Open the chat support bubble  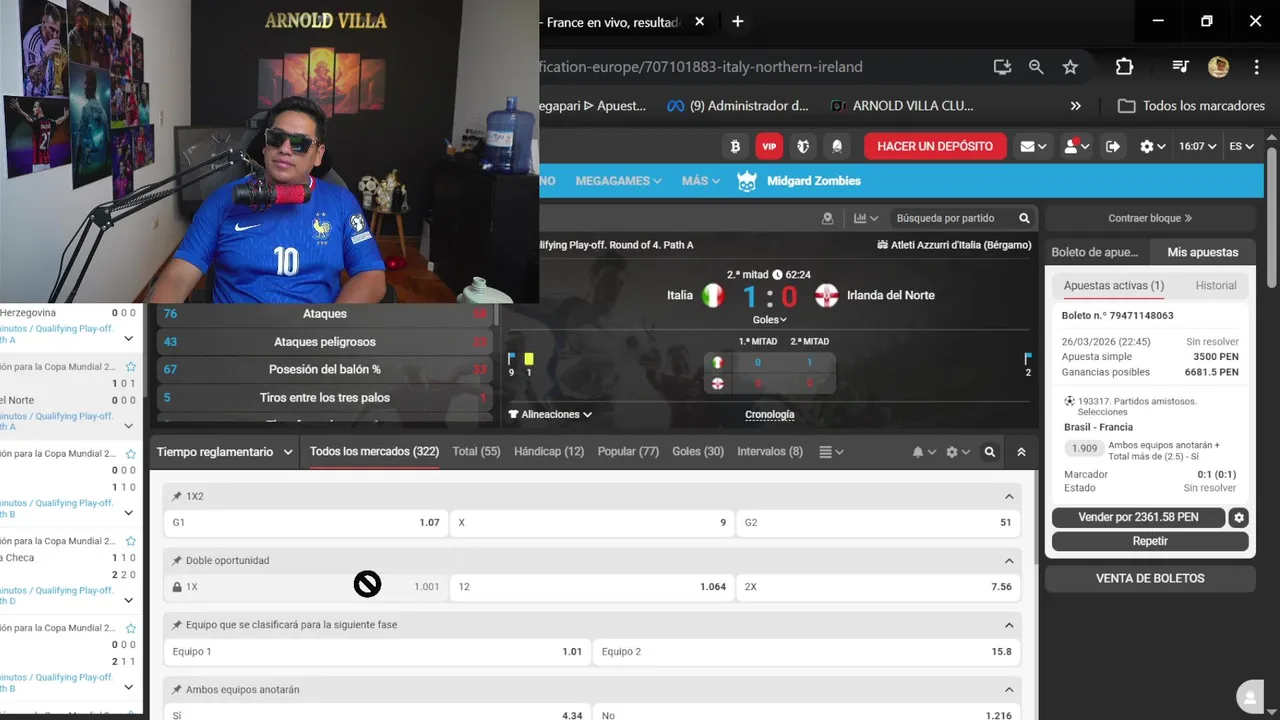pyautogui.click(x=1248, y=697)
